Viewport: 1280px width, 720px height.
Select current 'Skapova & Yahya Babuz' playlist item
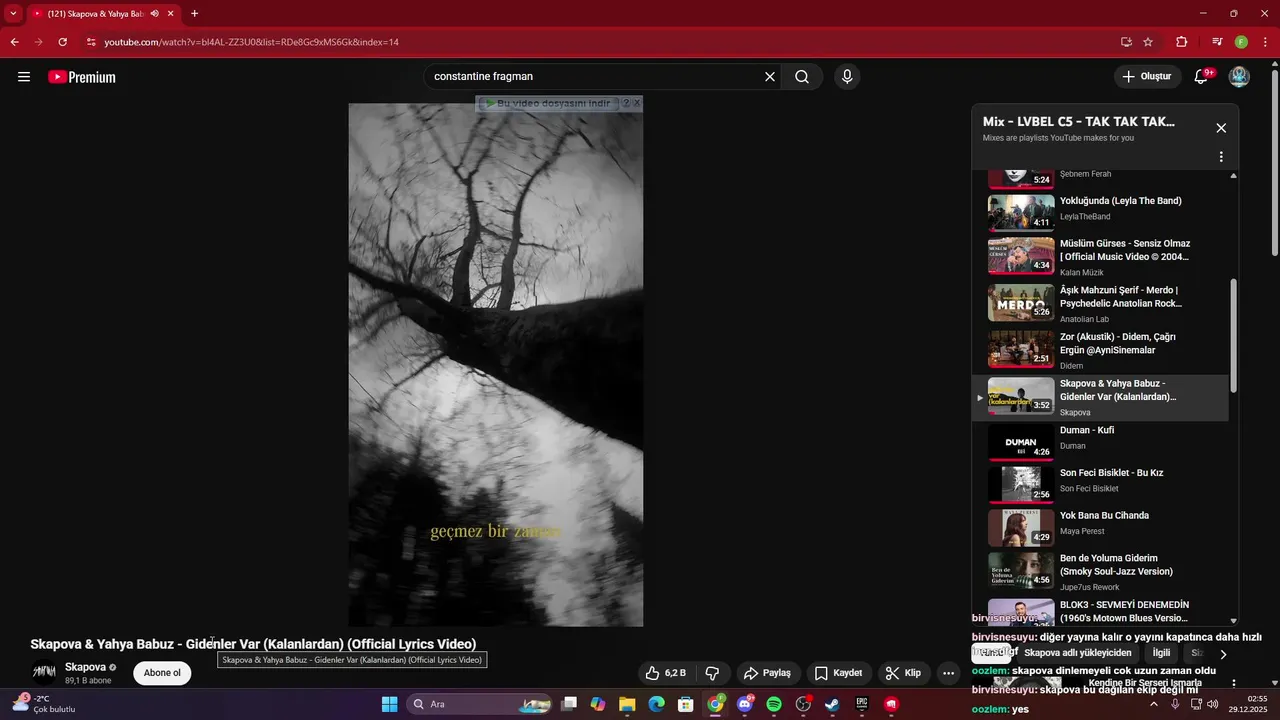1101,398
